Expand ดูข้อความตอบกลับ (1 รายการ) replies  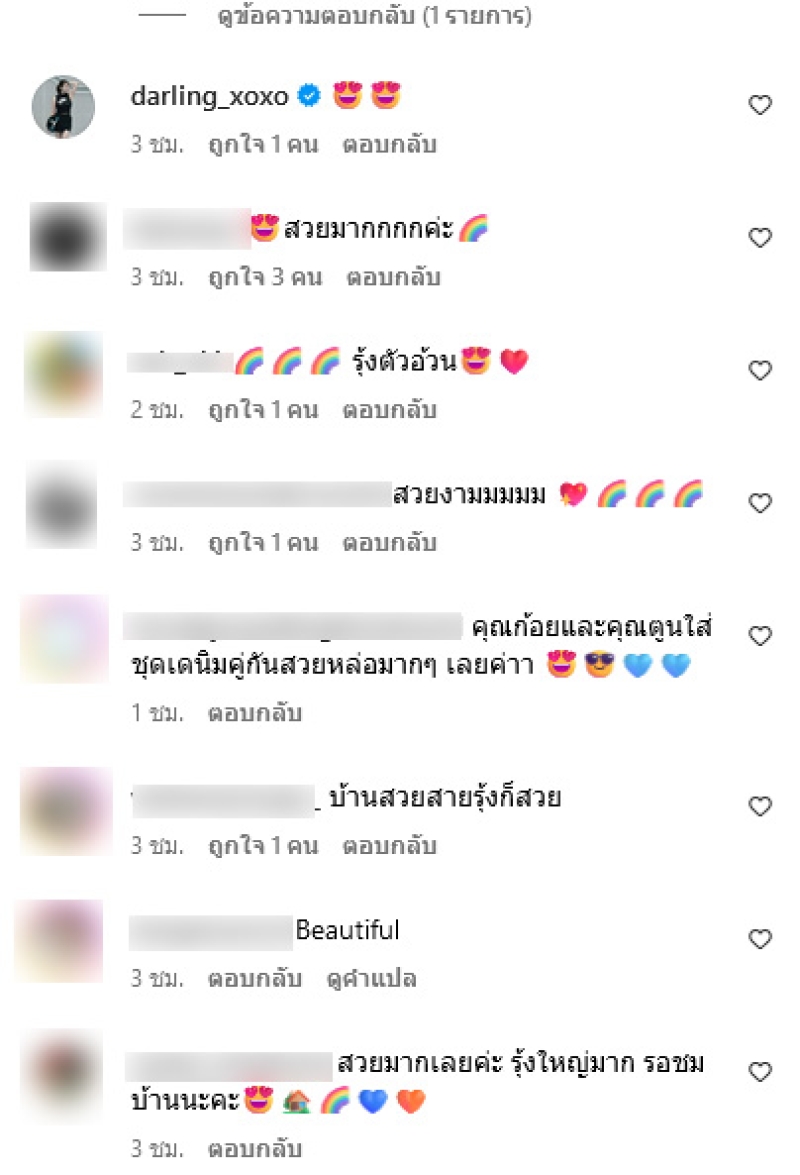pyautogui.click(x=375, y=15)
